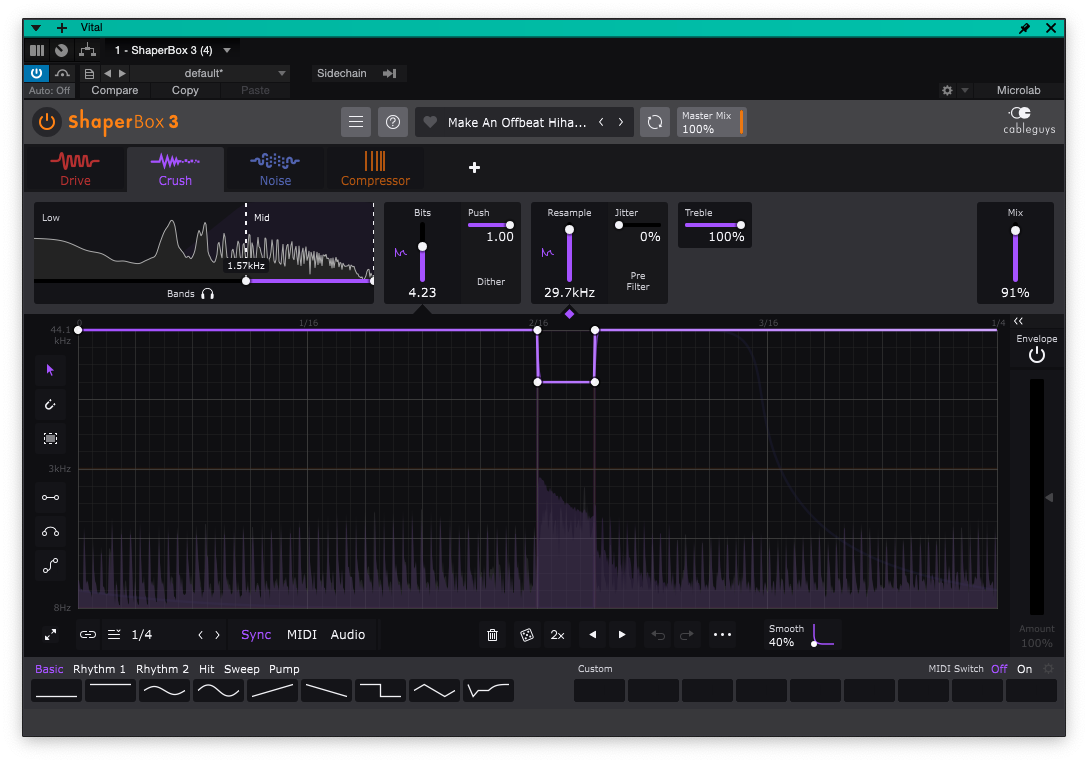Toggle the Dither option
Image resolution: width=1088 pixels, height=763 pixels.
491,282
